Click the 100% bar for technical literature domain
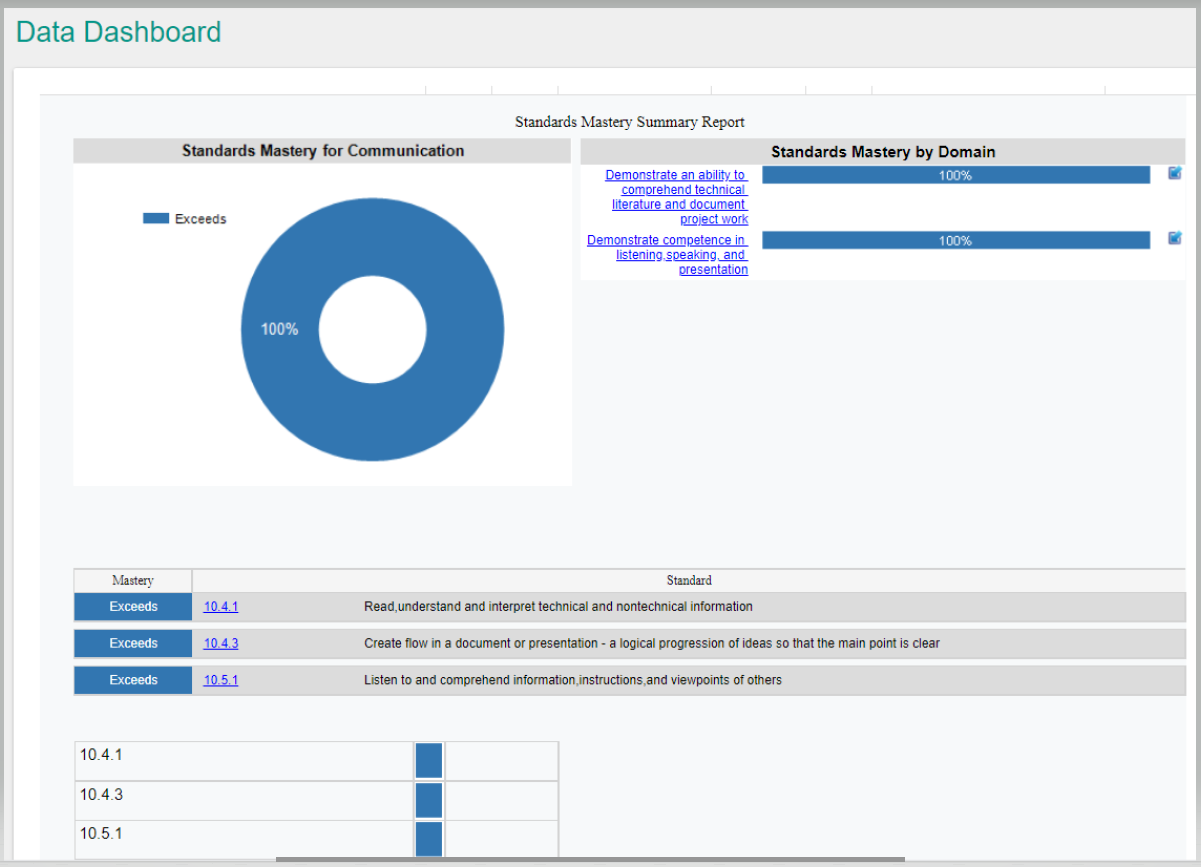The height and width of the screenshot is (867, 1201). 955,175
